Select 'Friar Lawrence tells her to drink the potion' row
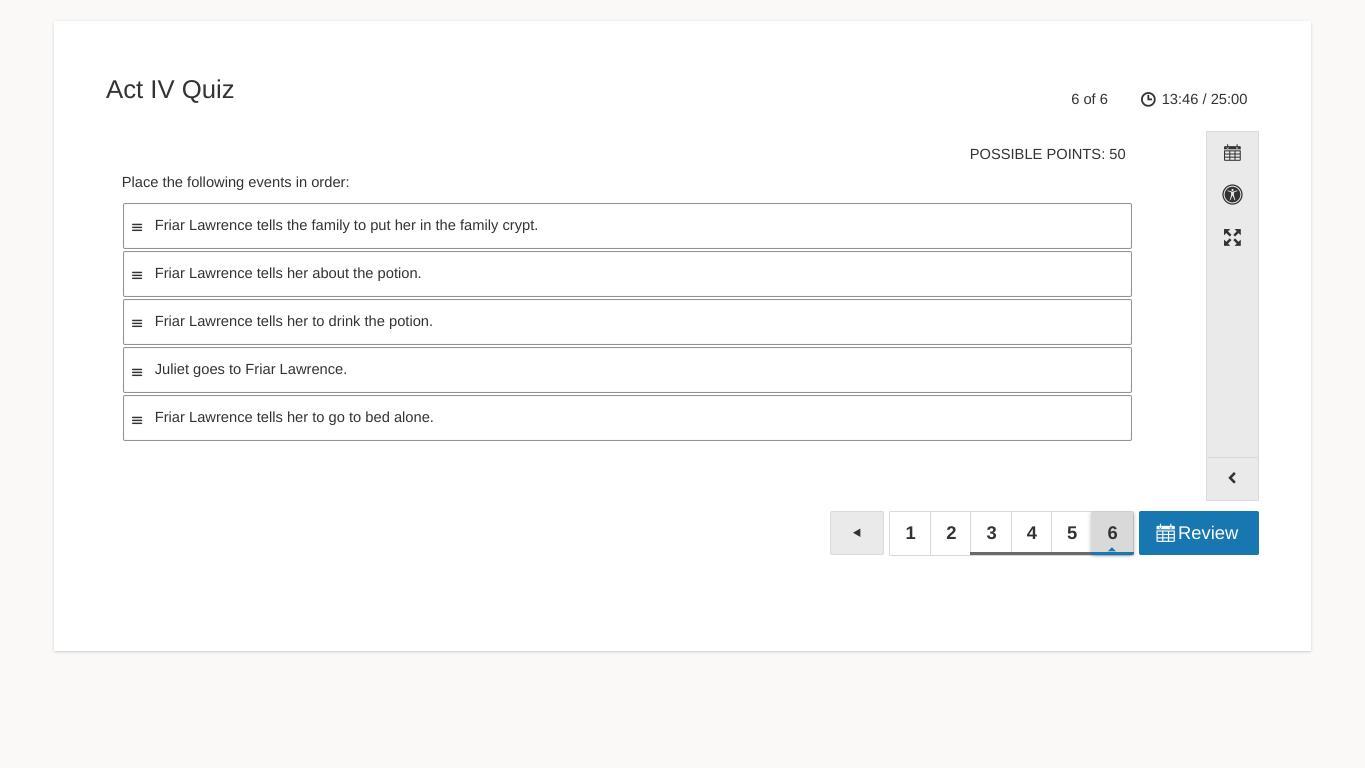 627,322
